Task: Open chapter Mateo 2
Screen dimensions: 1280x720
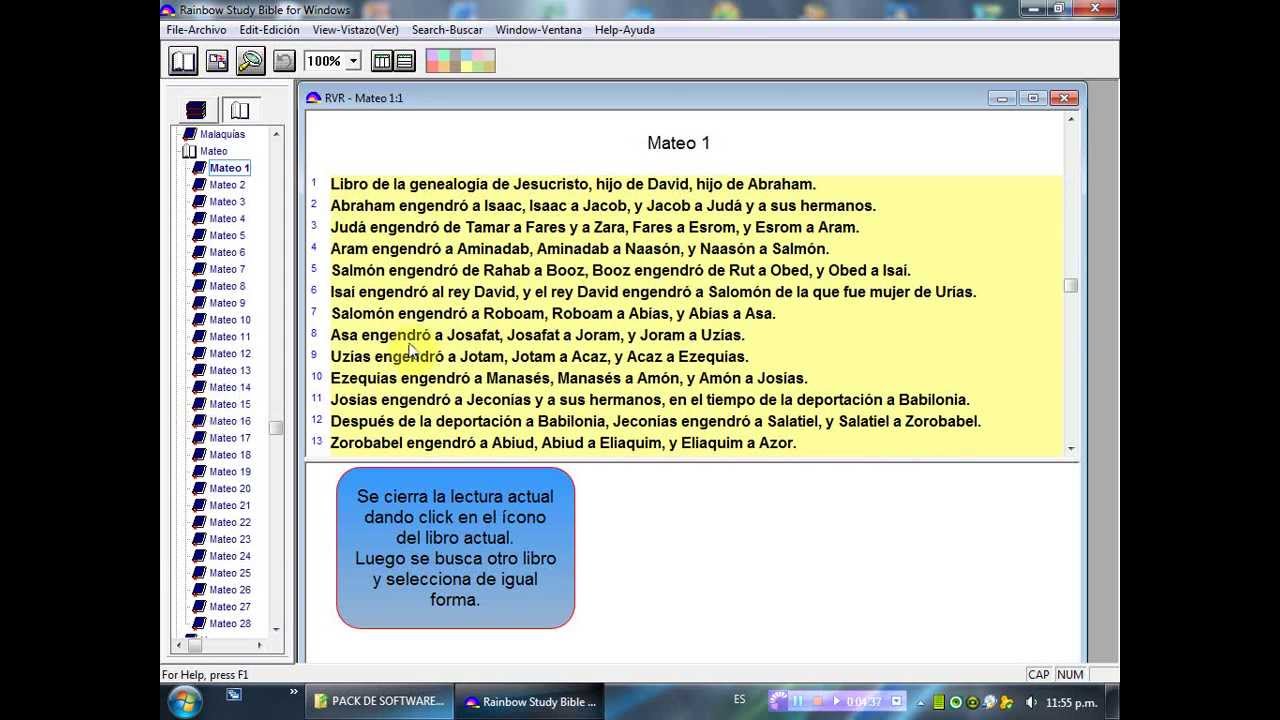Action: tap(227, 185)
